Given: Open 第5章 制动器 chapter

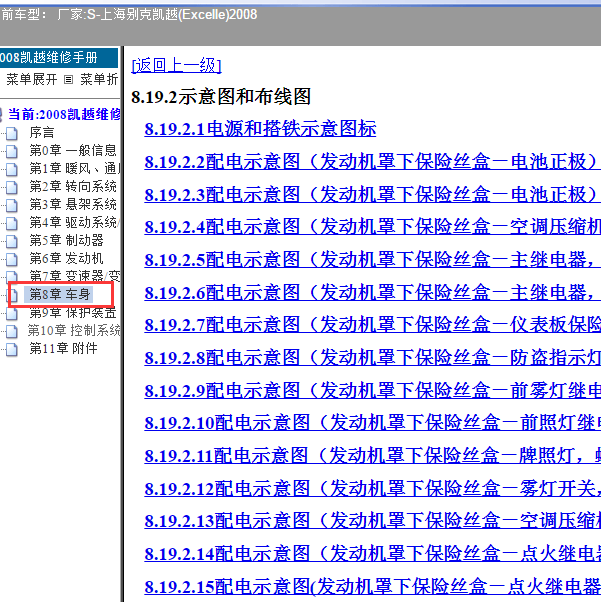Looking at the screenshot, I should pos(66,240).
